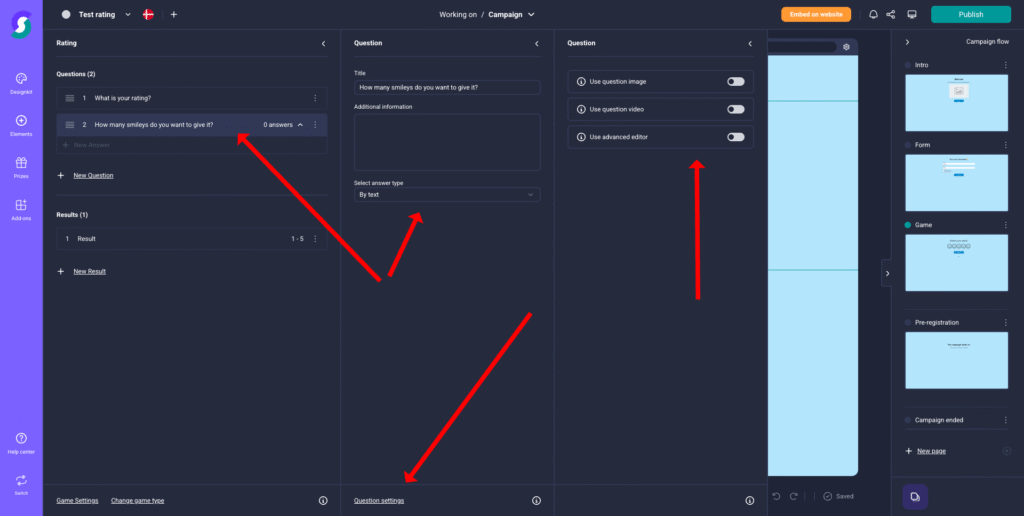Viewport: 1024px width, 516px height.
Task: Click the Danish flag language icon
Action: [x=148, y=14]
